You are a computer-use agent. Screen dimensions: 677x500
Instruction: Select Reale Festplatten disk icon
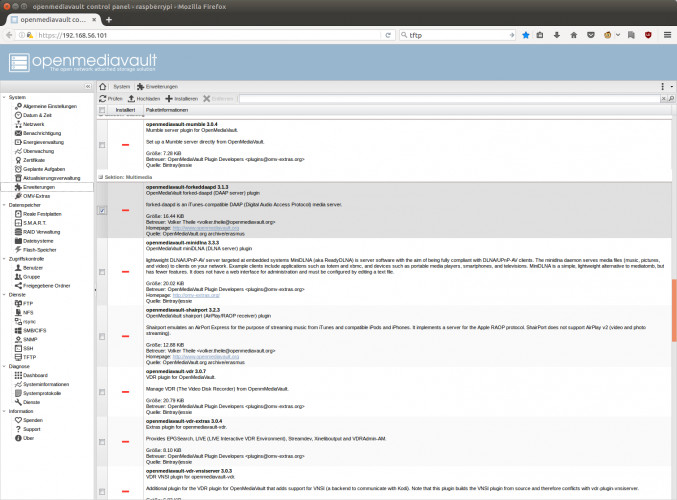pos(18,214)
